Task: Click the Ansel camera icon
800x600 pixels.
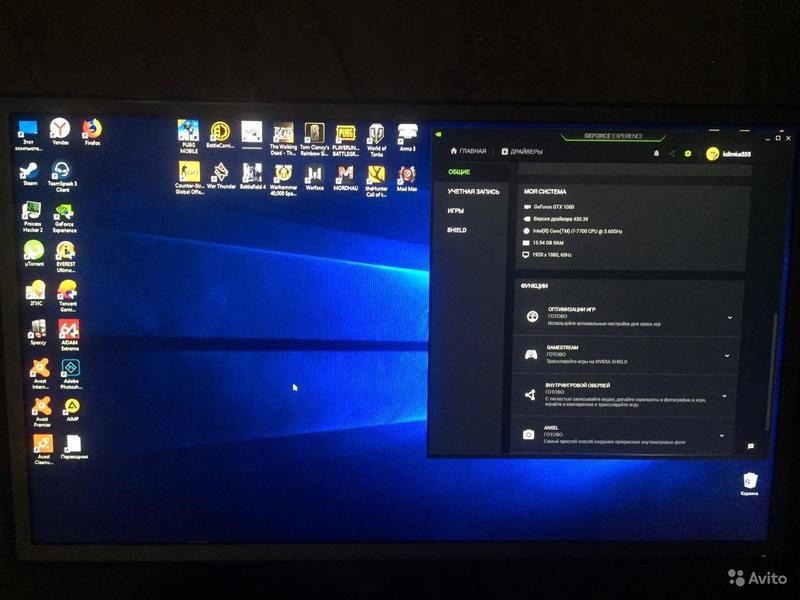Action: click(529, 435)
